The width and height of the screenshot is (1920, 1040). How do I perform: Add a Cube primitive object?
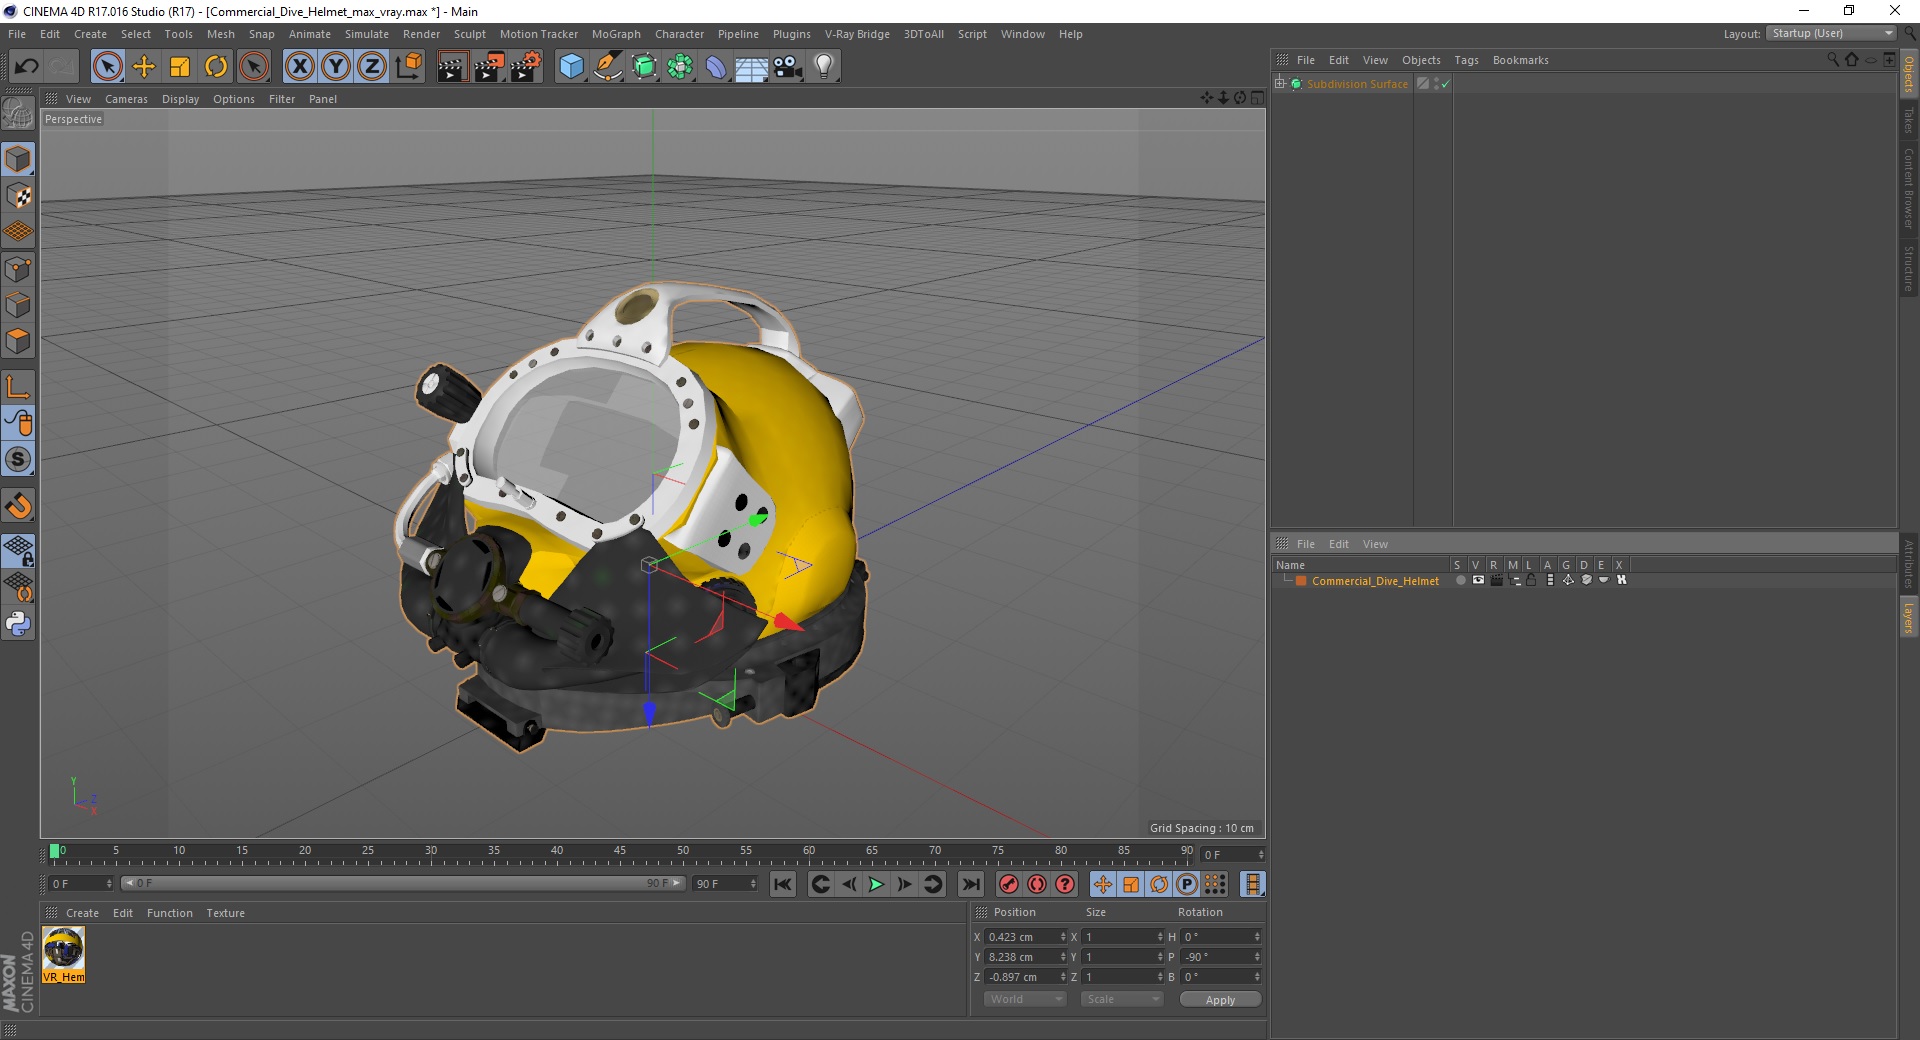(x=571, y=67)
